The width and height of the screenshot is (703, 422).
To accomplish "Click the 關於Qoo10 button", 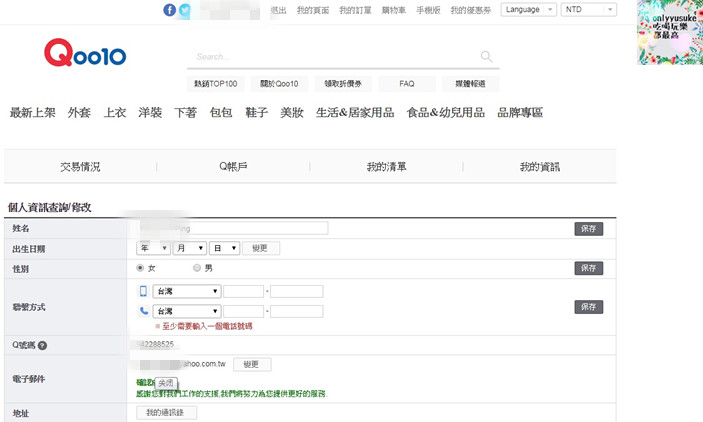I will [279, 84].
